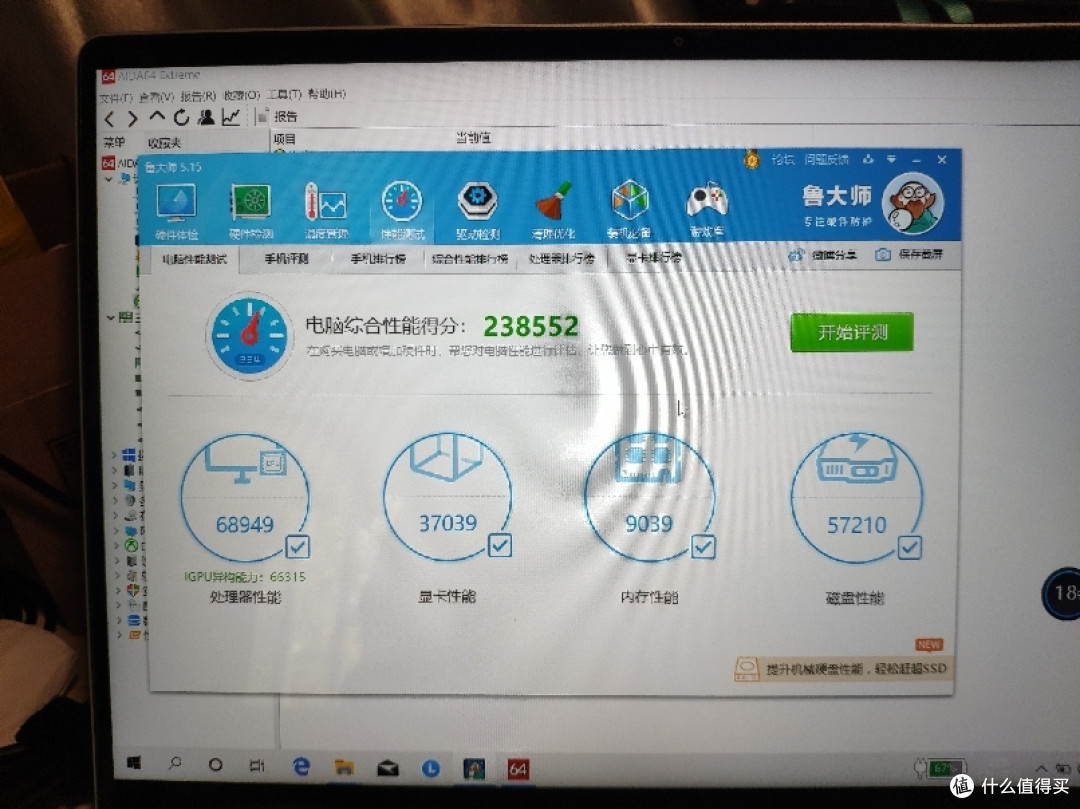The width and height of the screenshot is (1080, 809).
Task: Expand the colored-shield security node in AIDA64 tree
Action: point(118,591)
